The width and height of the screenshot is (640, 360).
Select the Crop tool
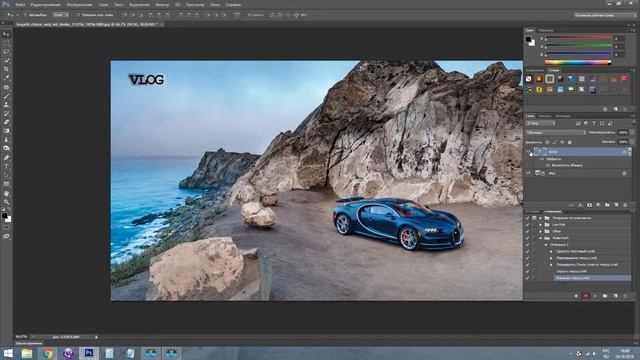click(6, 69)
